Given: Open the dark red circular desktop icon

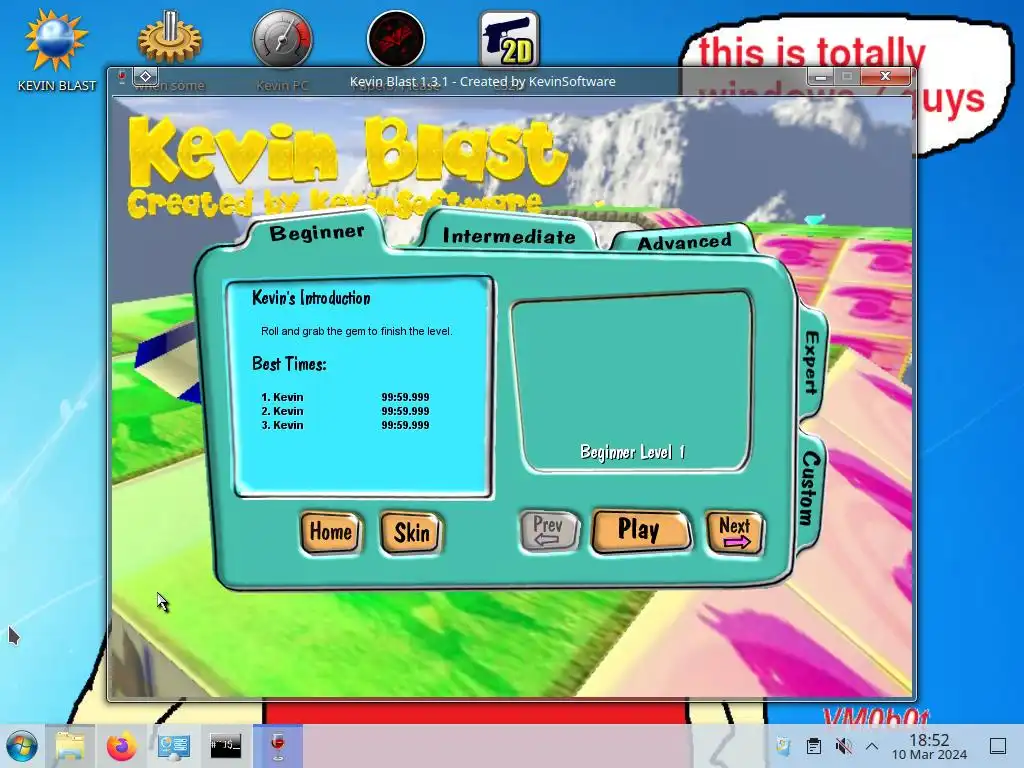Looking at the screenshot, I should point(396,39).
